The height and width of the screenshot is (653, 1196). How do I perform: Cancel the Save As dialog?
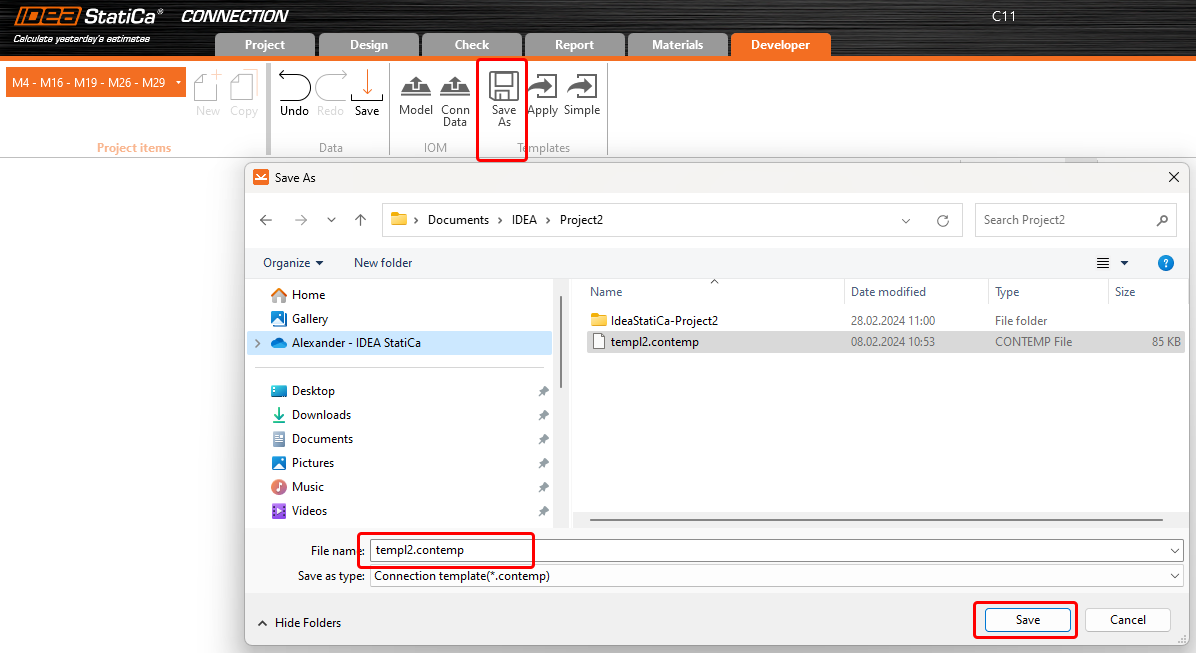[1128, 620]
